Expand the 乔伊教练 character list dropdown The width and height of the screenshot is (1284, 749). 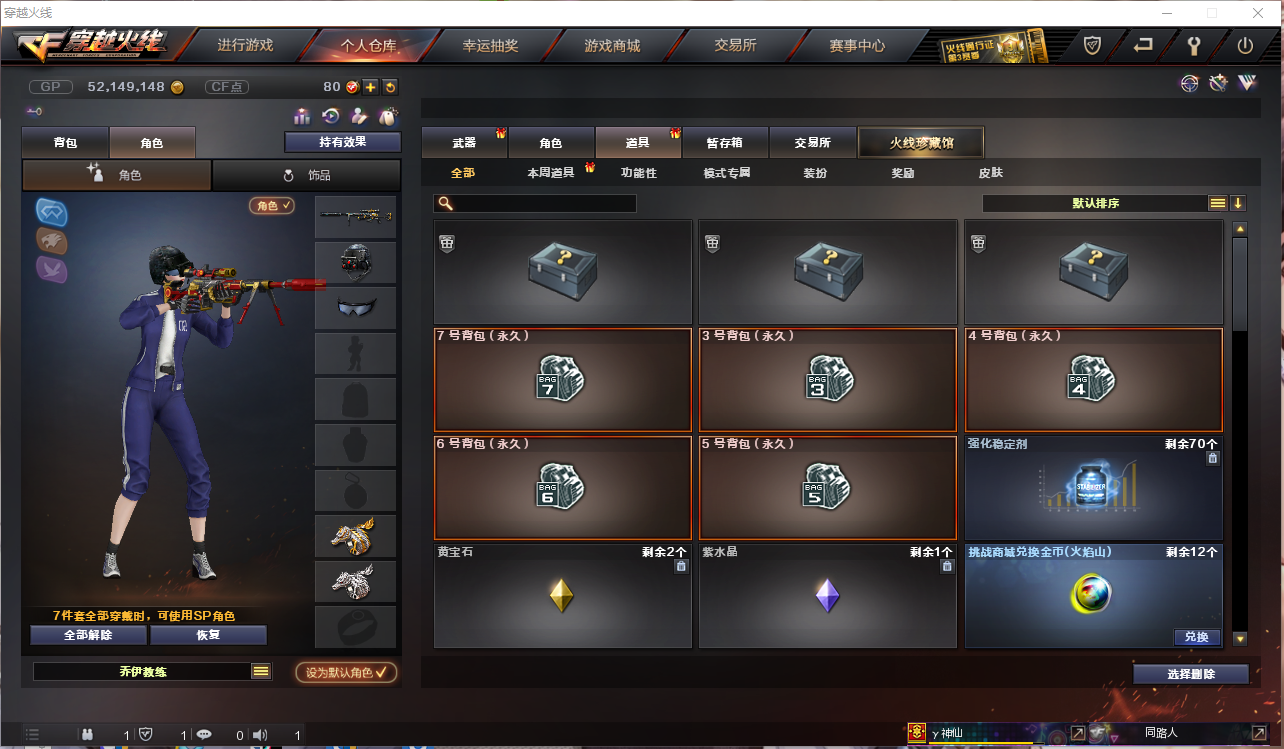pyautogui.click(x=261, y=672)
